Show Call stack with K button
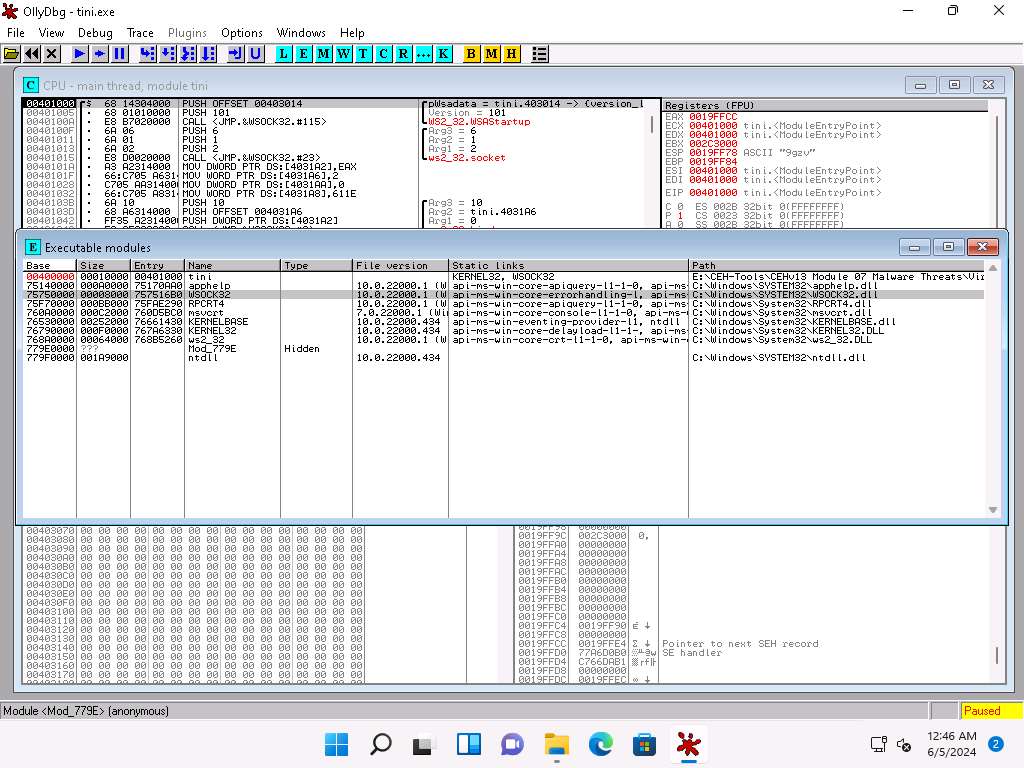 click(443, 53)
